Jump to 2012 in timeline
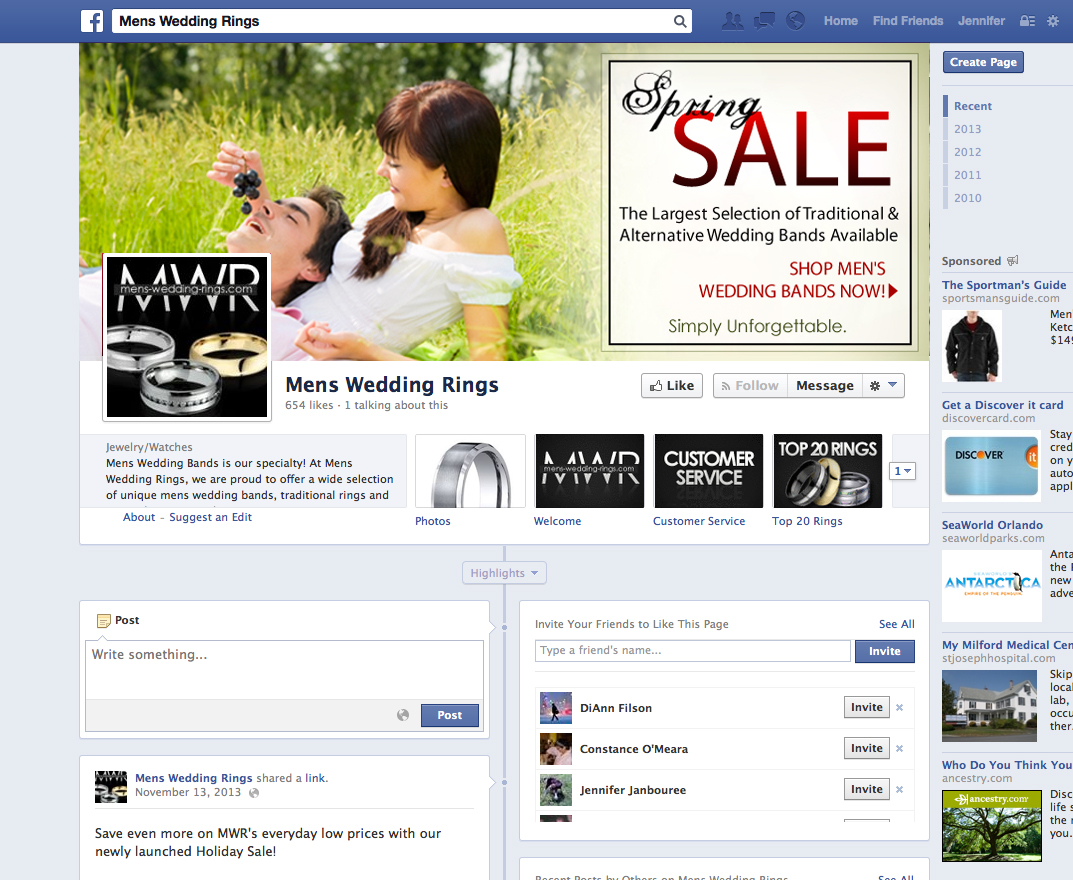Screen dimensions: 1073x880 click(x=968, y=152)
